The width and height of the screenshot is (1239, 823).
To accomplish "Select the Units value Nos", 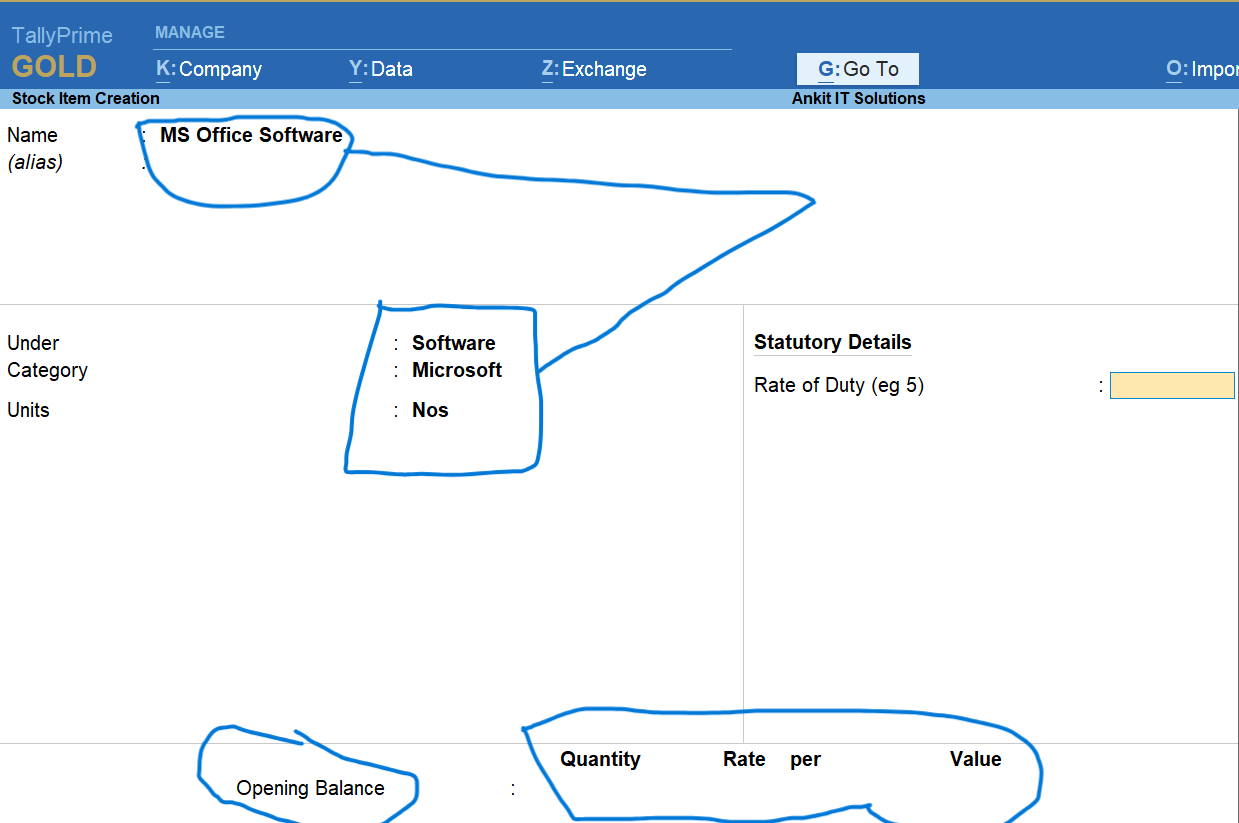I will click(x=430, y=410).
